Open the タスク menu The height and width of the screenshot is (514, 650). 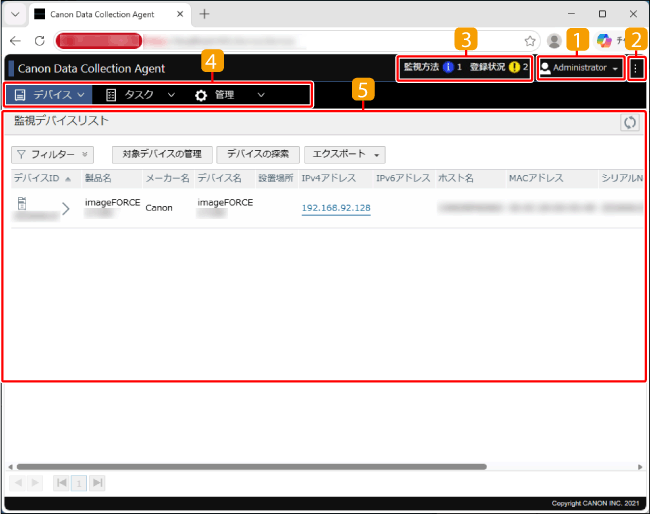[x=140, y=95]
